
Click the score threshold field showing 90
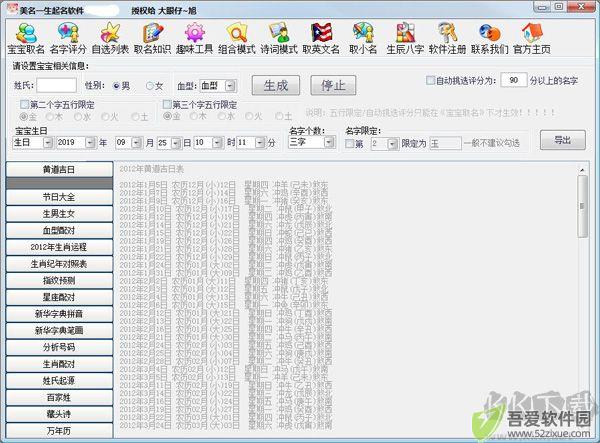coord(514,80)
